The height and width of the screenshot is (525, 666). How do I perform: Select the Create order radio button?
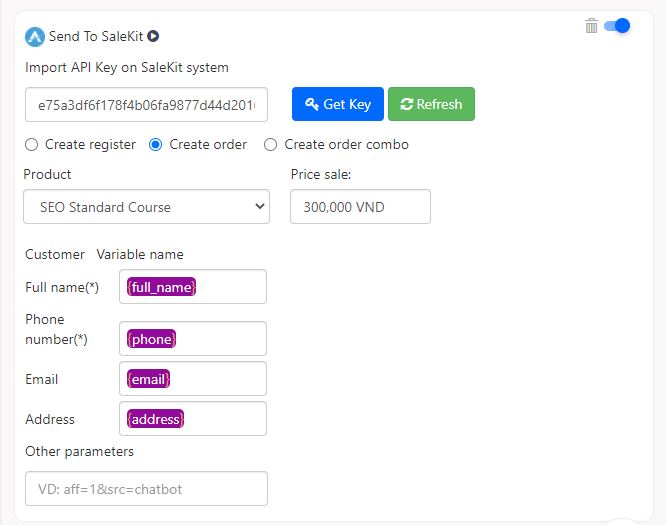[155, 145]
